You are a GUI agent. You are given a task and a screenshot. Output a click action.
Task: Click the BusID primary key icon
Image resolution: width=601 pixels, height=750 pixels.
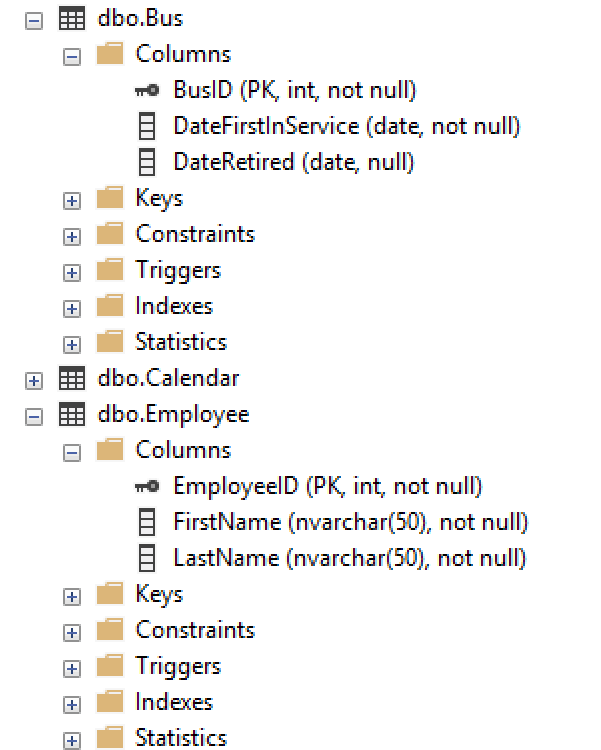[146, 91]
